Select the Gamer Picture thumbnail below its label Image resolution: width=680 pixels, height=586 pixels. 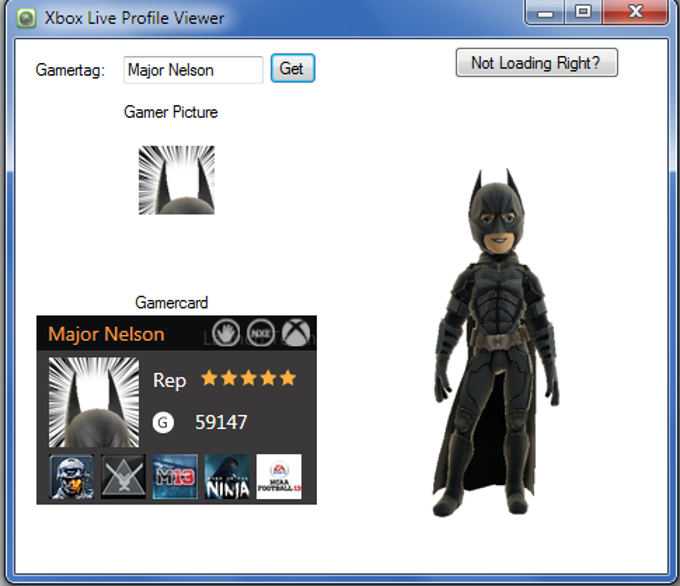point(177,180)
